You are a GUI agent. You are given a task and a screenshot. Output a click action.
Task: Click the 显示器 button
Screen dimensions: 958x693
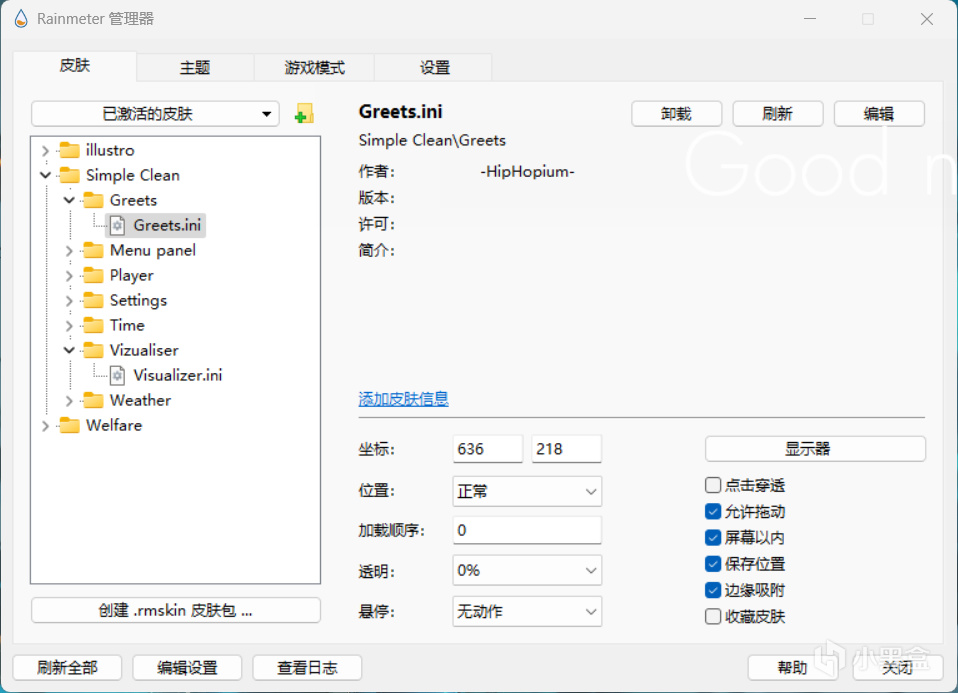pyautogui.click(x=815, y=449)
